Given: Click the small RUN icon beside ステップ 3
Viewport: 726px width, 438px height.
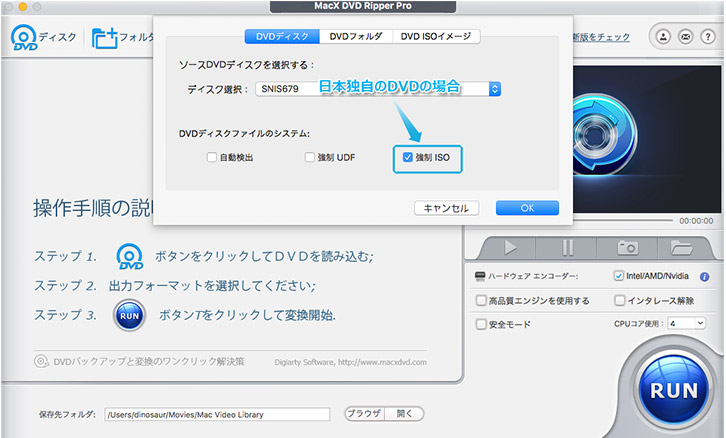Looking at the screenshot, I should pos(130,316).
